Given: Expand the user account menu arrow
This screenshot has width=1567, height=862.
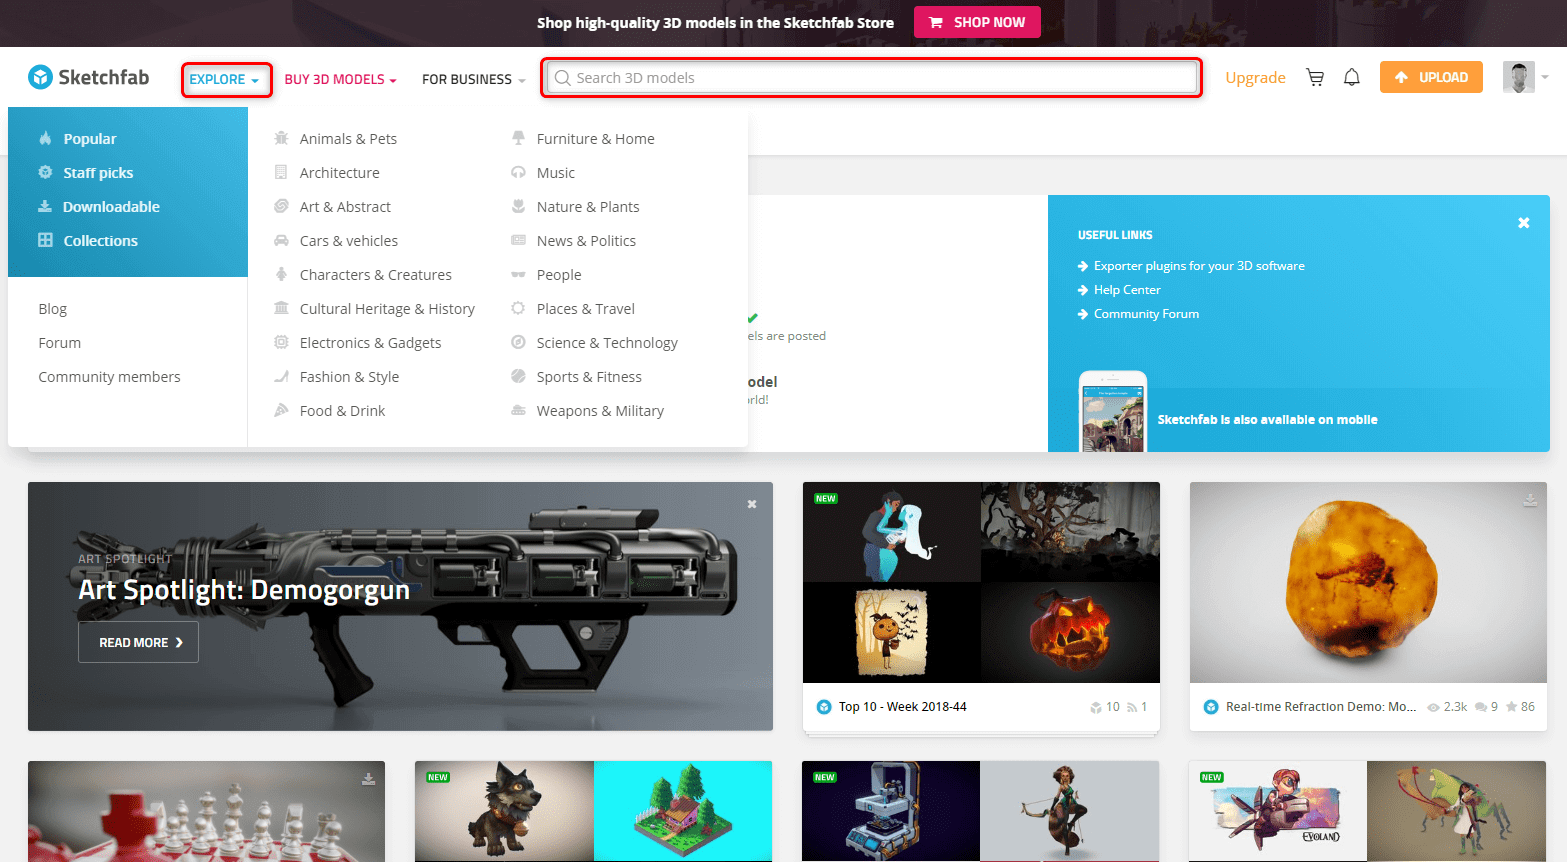Looking at the screenshot, I should tap(1545, 77).
